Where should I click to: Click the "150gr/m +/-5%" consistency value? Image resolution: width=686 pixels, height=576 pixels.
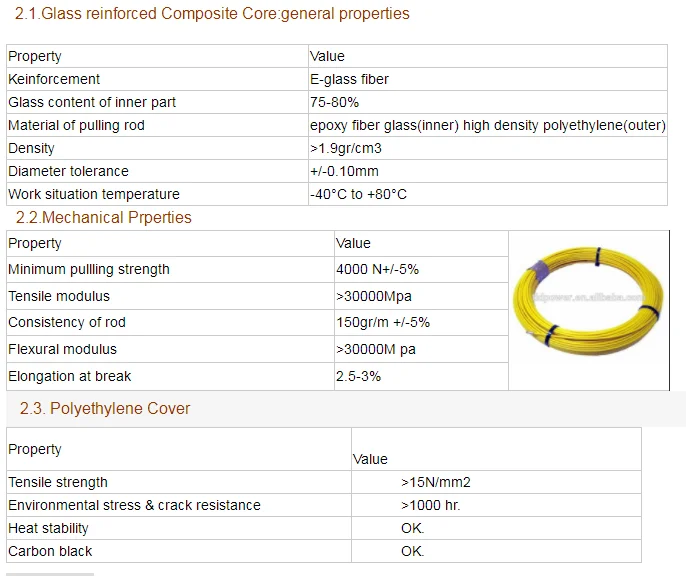[384, 322]
